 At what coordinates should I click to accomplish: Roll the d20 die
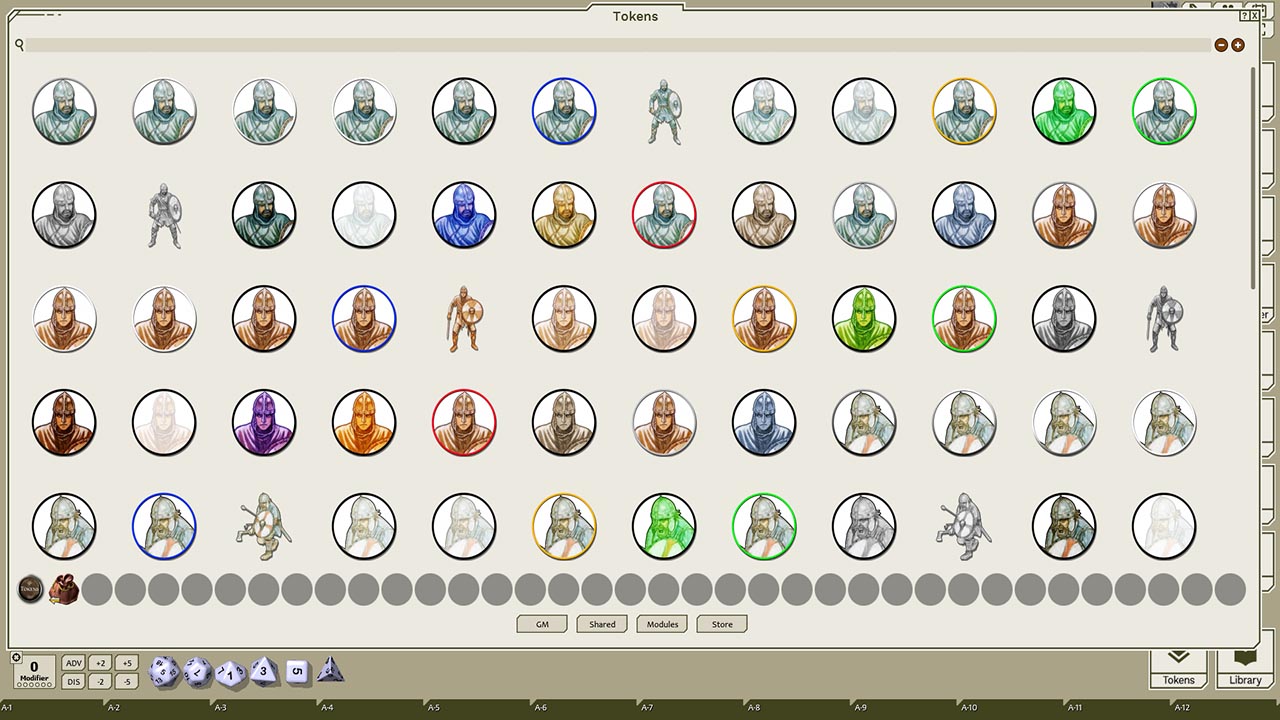click(x=163, y=671)
